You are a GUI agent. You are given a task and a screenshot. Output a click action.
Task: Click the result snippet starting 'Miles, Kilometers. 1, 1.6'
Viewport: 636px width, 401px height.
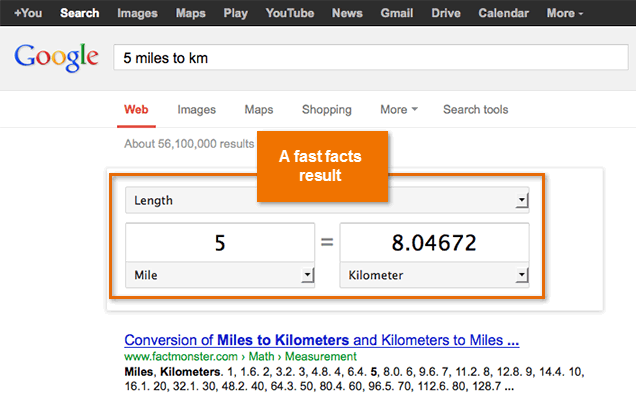[x=354, y=379]
